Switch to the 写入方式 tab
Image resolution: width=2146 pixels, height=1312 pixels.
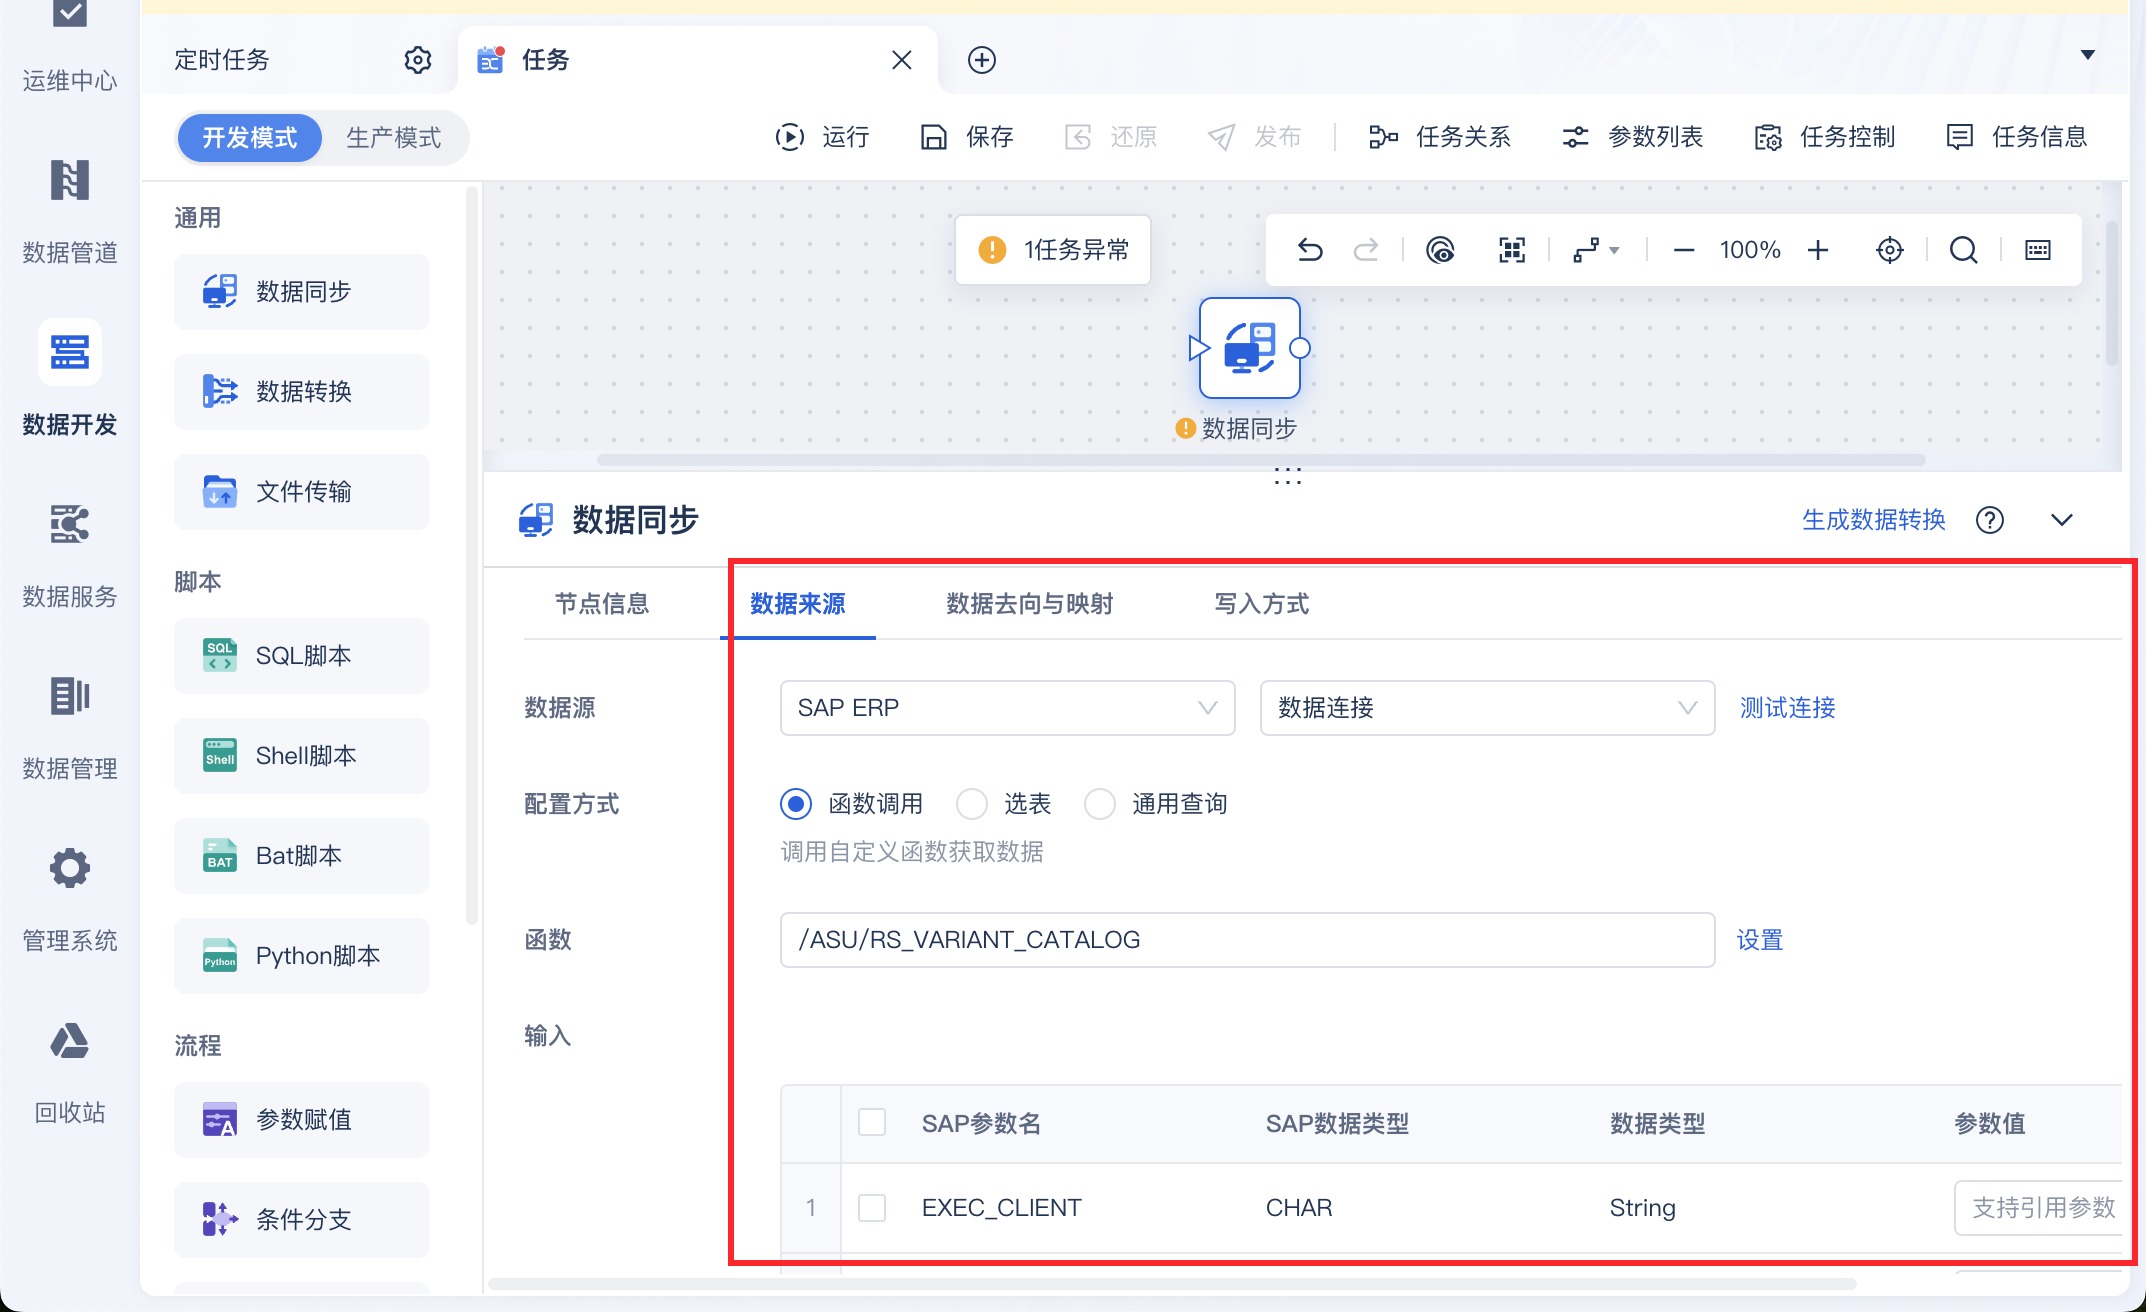tap(1261, 604)
